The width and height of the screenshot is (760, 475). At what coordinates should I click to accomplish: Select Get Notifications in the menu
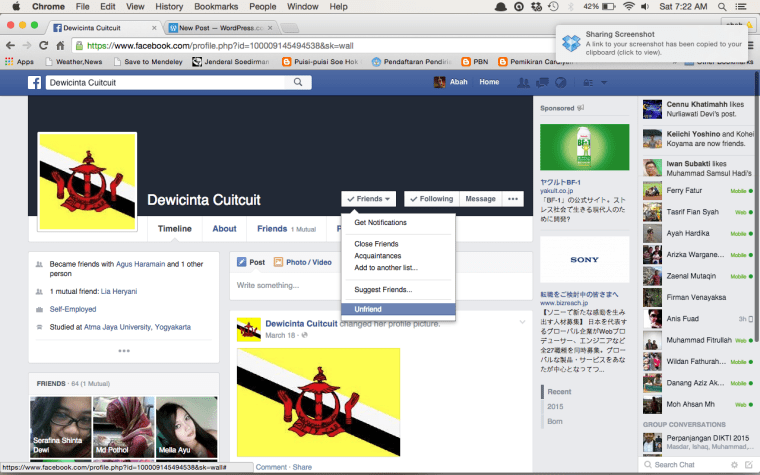(380, 222)
